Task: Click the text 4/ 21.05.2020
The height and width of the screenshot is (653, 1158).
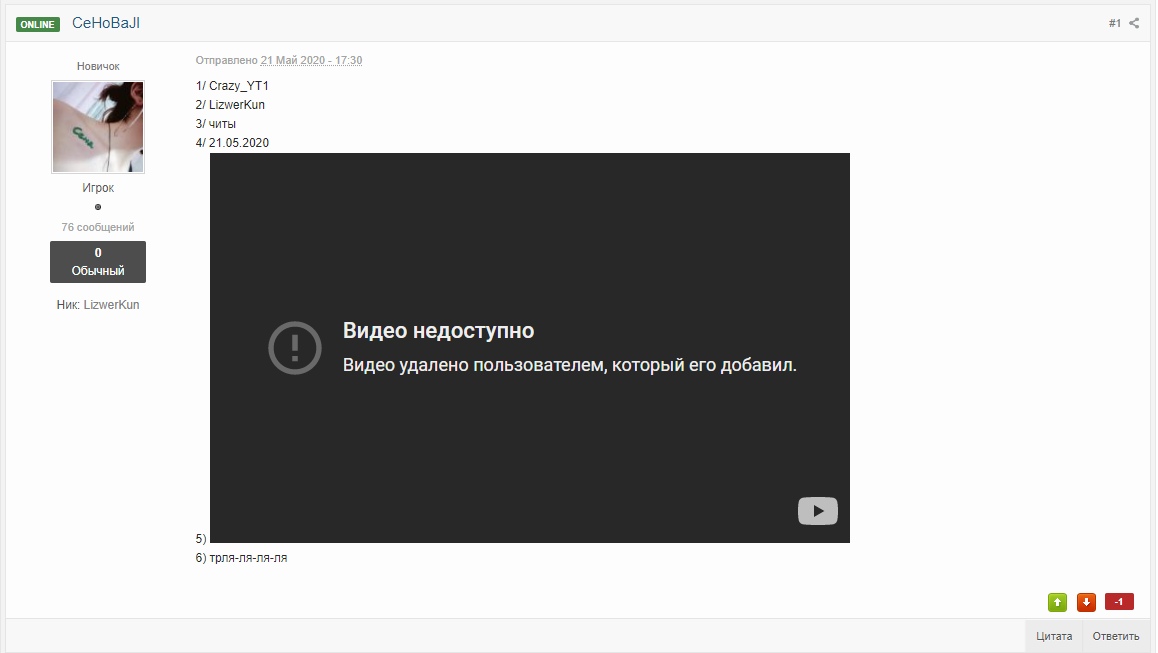Action: pos(233,143)
